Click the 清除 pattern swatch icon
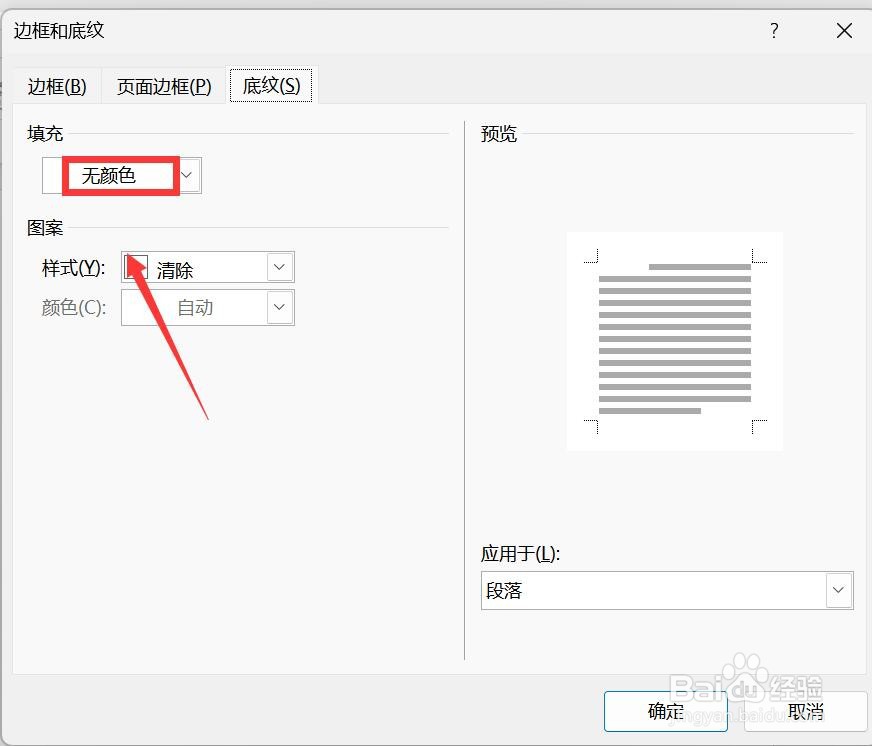The width and height of the screenshot is (872, 746). pyautogui.click(x=135, y=266)
